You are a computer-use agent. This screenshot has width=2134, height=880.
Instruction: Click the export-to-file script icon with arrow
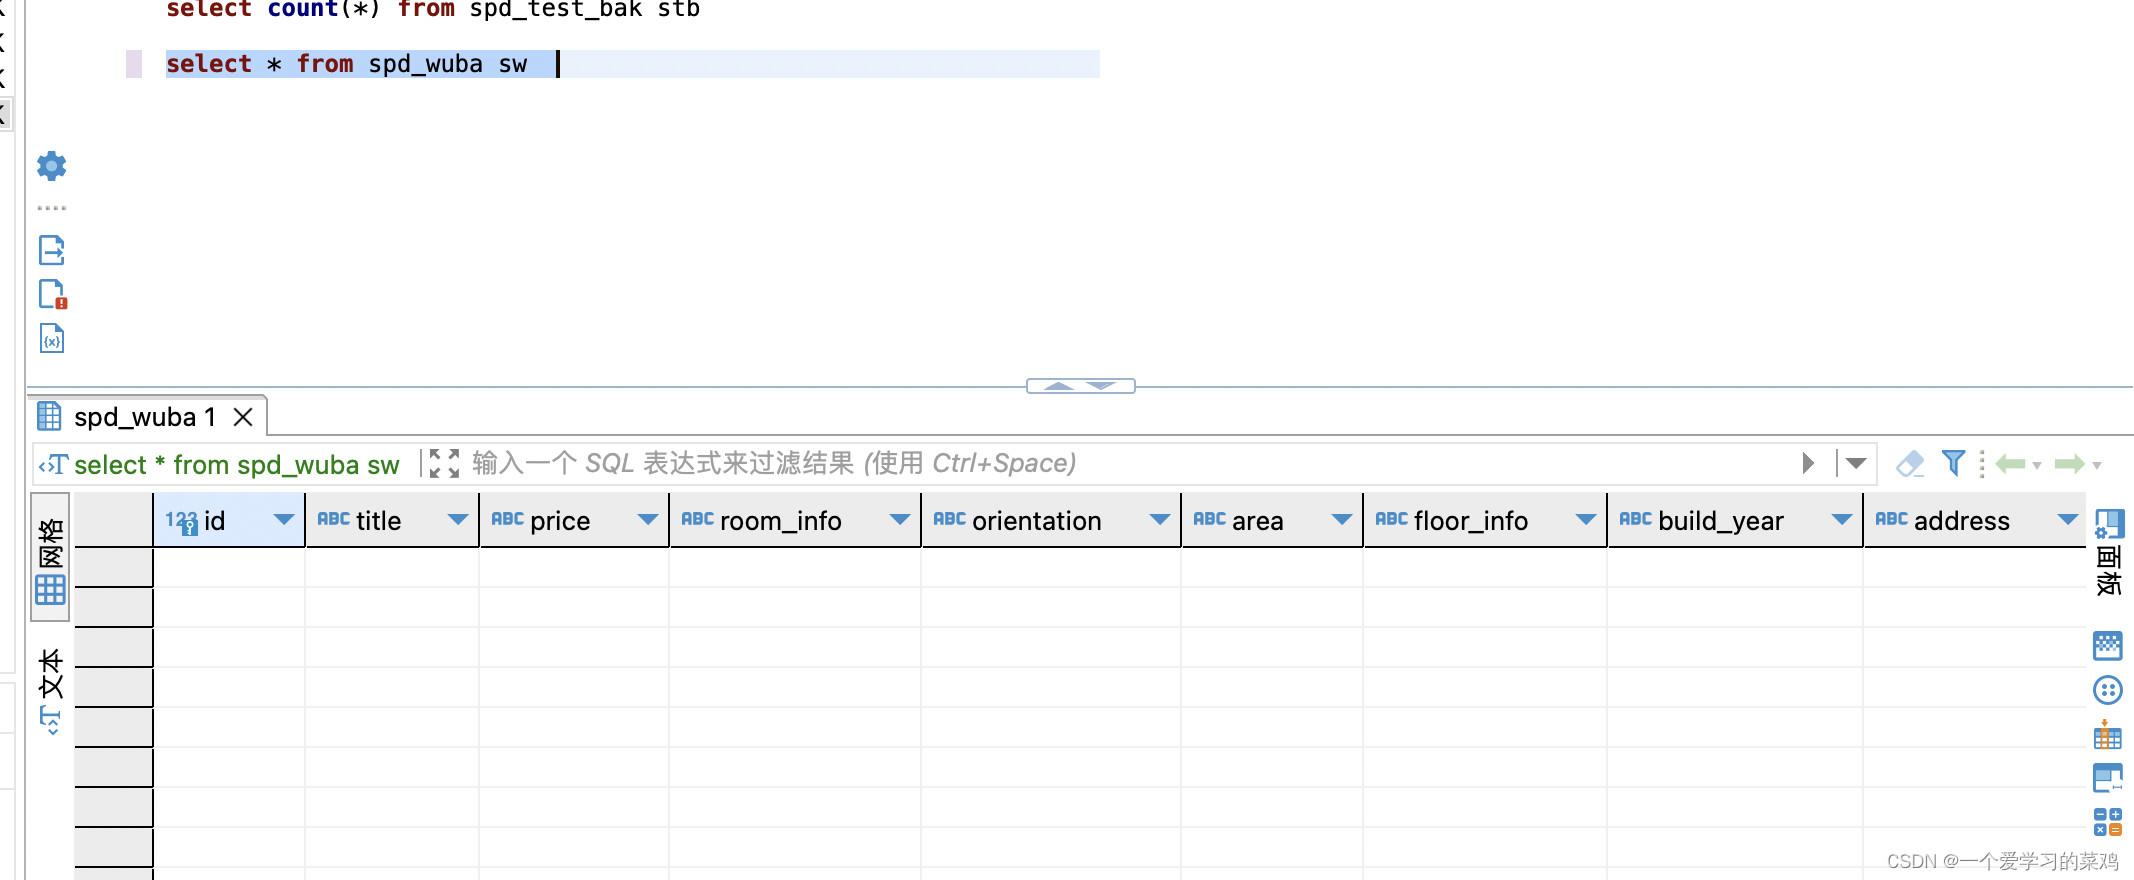51,250
